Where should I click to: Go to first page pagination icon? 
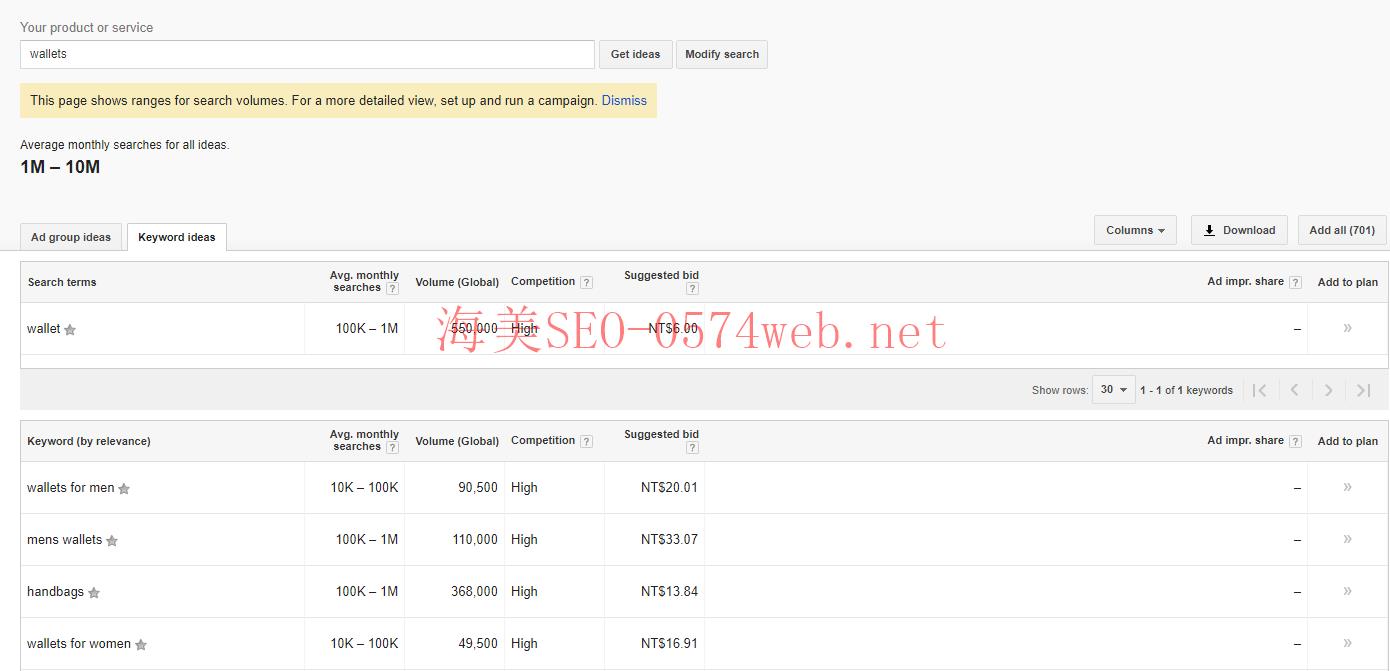coord(1260,390)
